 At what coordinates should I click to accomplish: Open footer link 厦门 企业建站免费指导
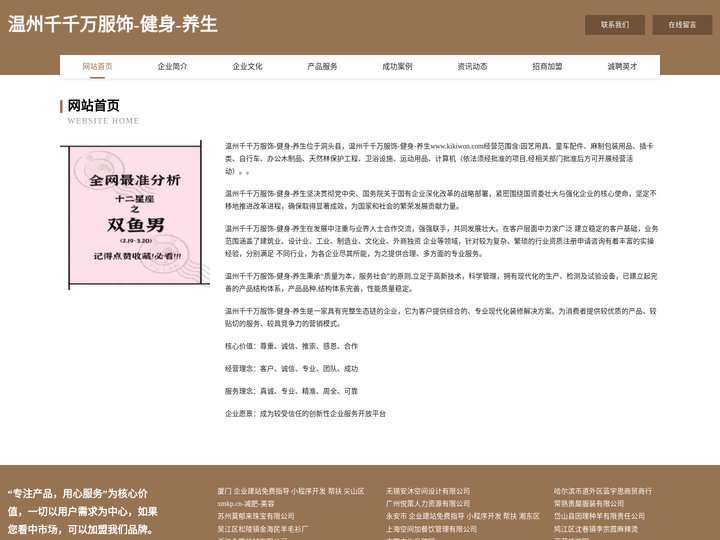click(291, 491)
